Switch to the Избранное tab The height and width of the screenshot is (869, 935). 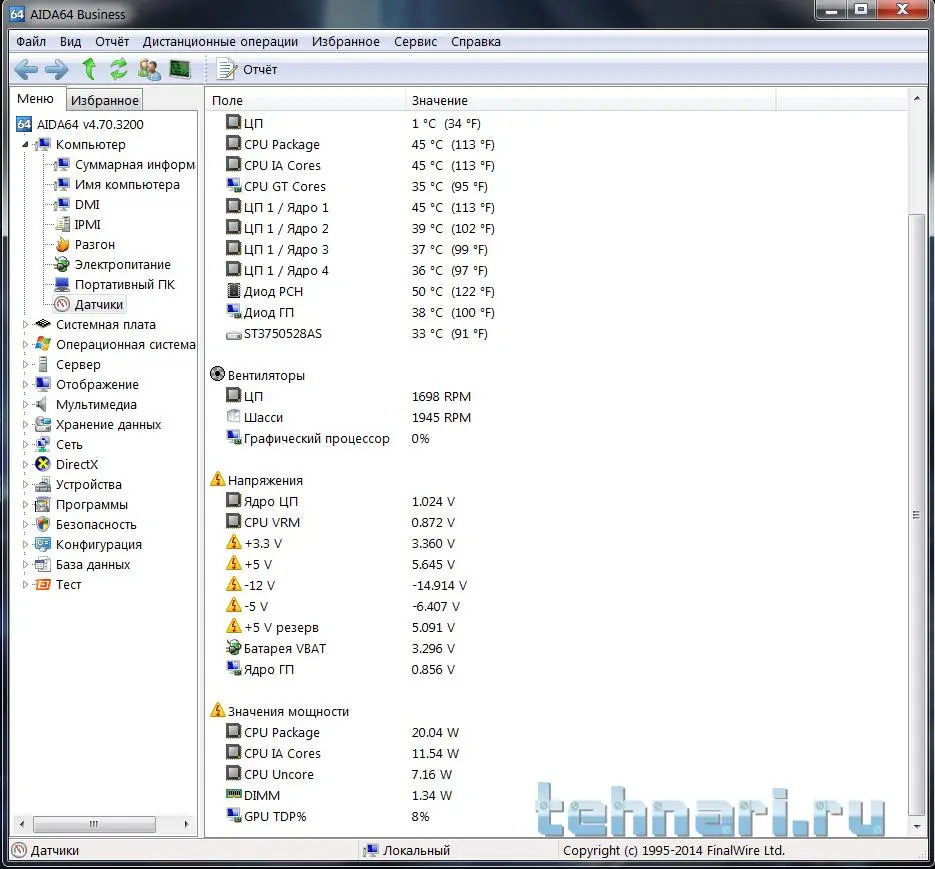click(x=104, y=100)
